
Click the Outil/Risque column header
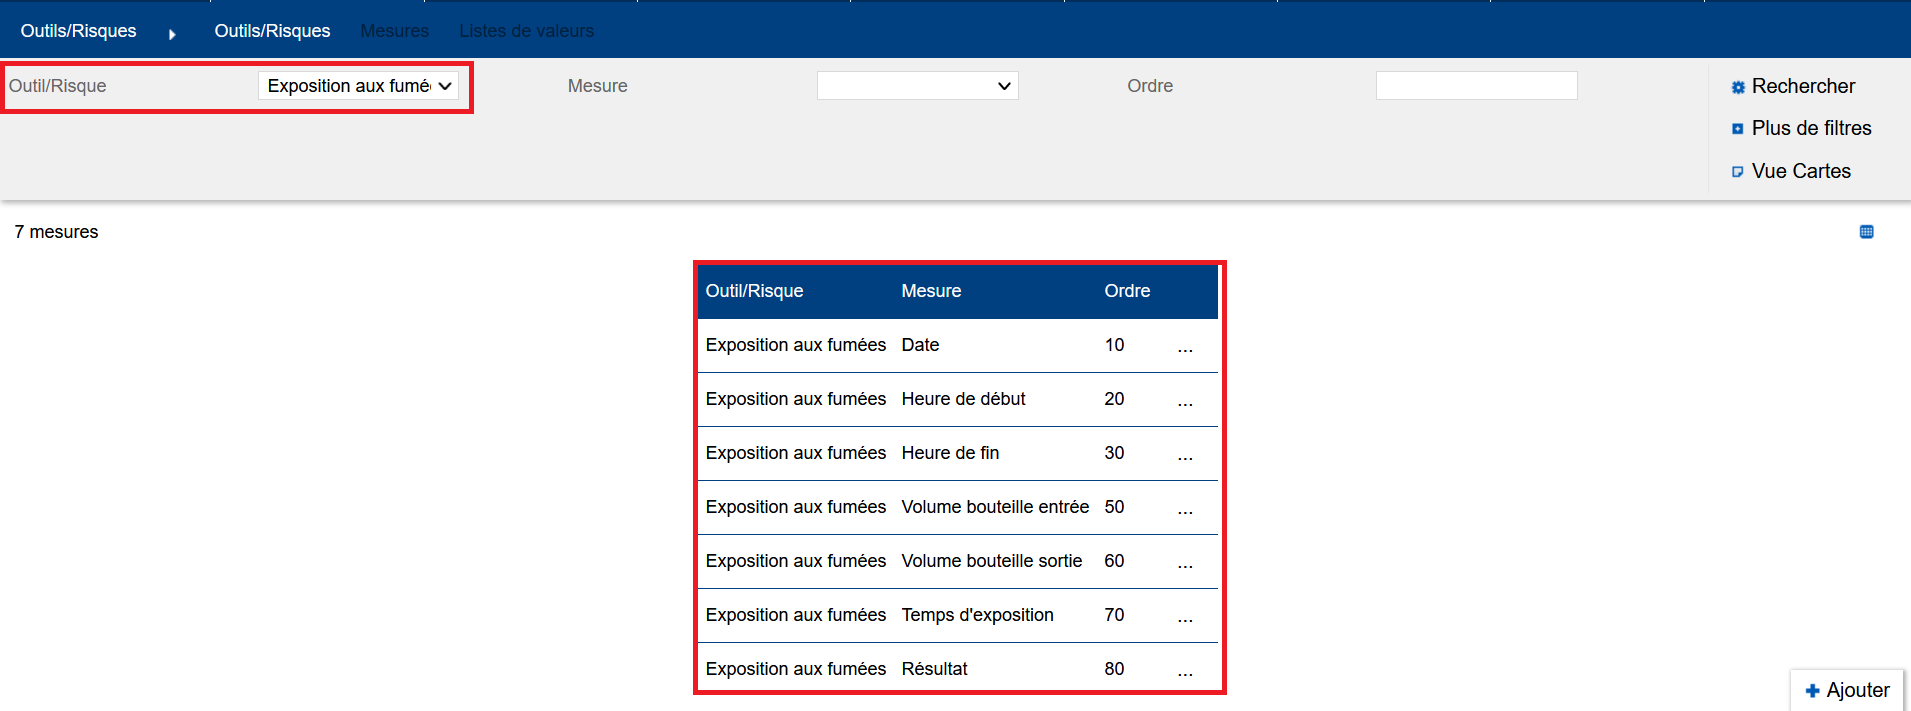[x=754, y=291]
